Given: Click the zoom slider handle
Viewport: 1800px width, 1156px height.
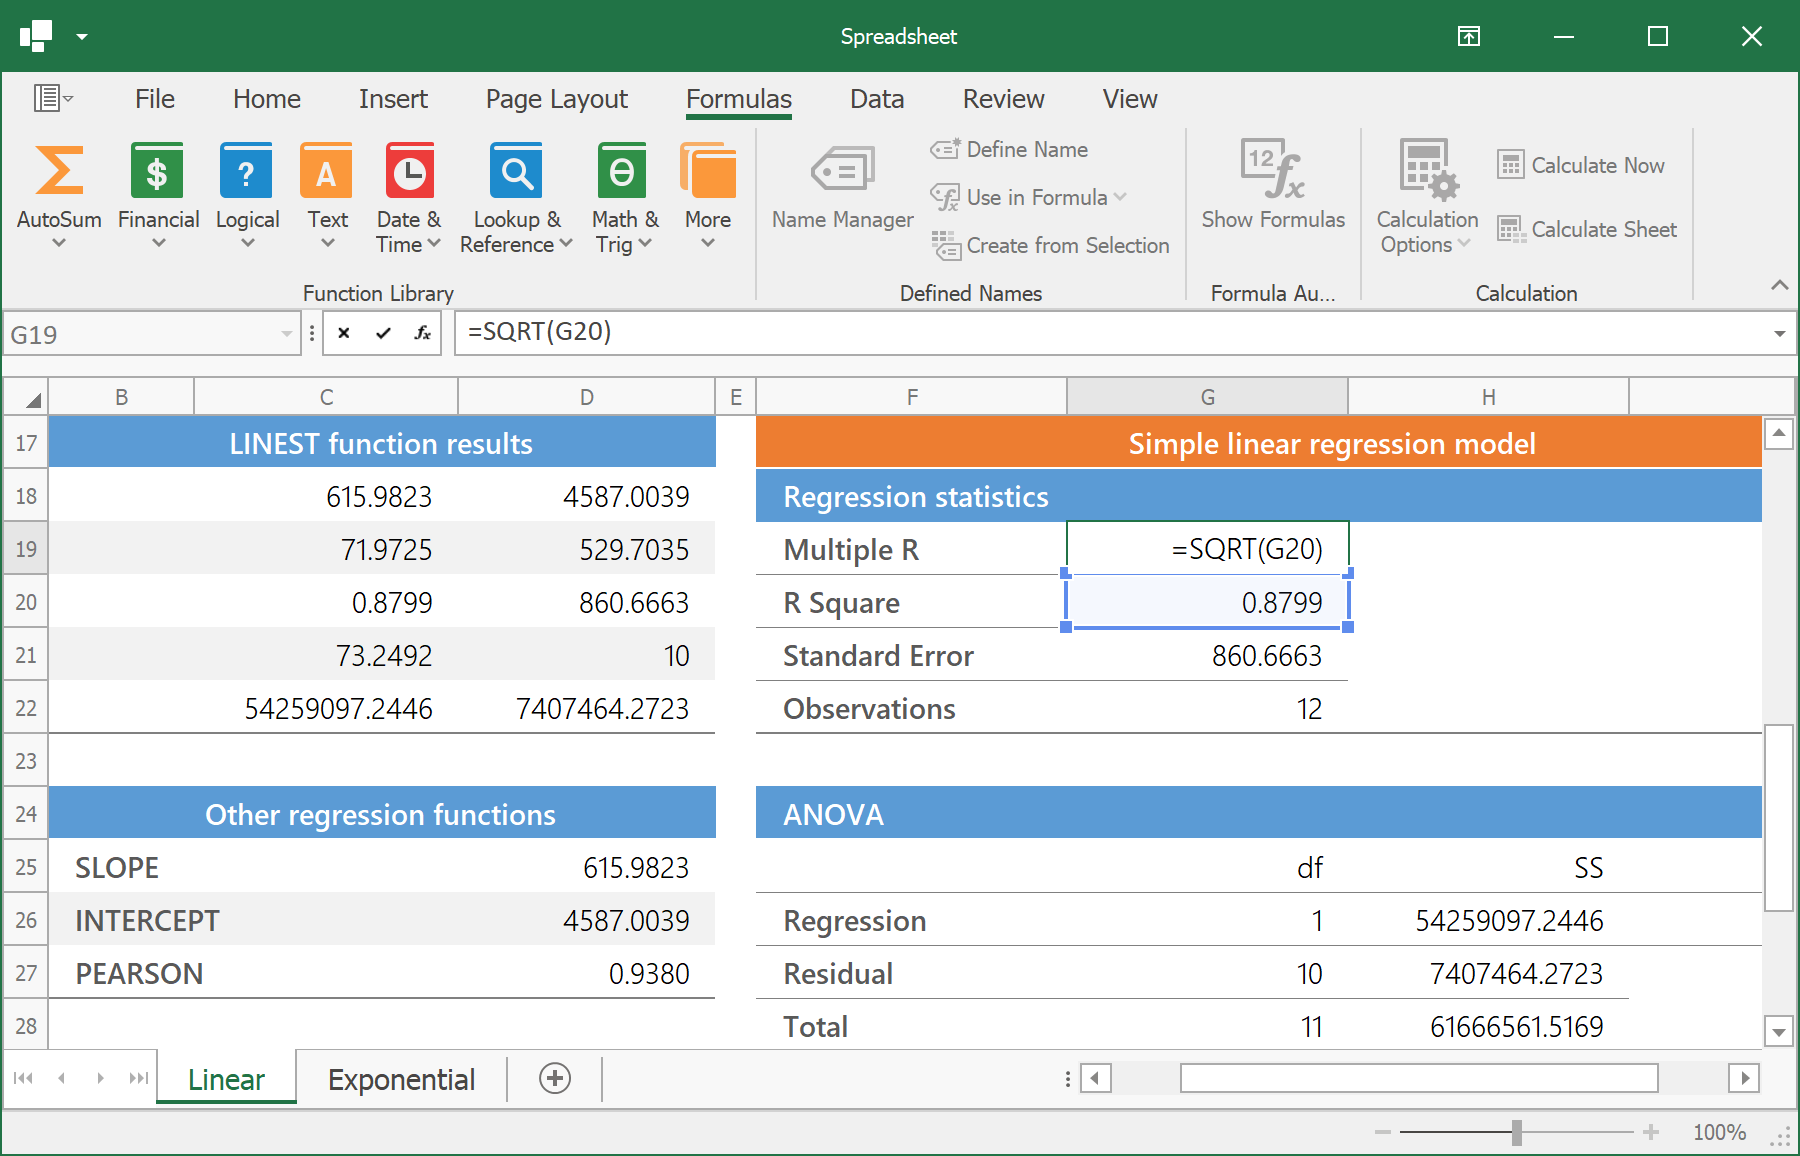Looking at the screenshot, I should 1517,1132.
